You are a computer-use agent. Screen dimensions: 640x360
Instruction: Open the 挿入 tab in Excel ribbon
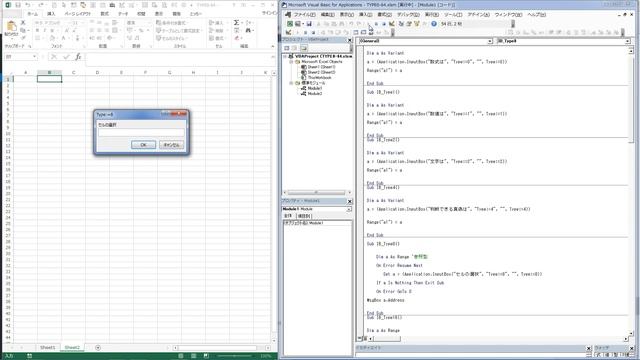[x=51, y=14]
